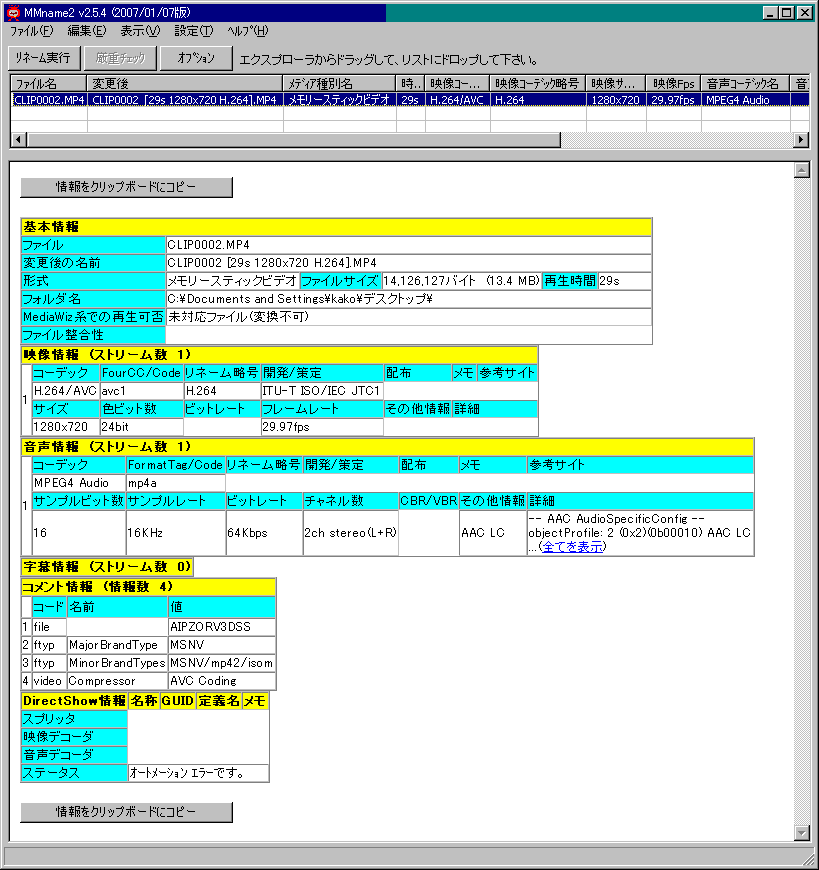Click the 字幕情報 (ストリーム数 0) header

click(x=107, y=566)
